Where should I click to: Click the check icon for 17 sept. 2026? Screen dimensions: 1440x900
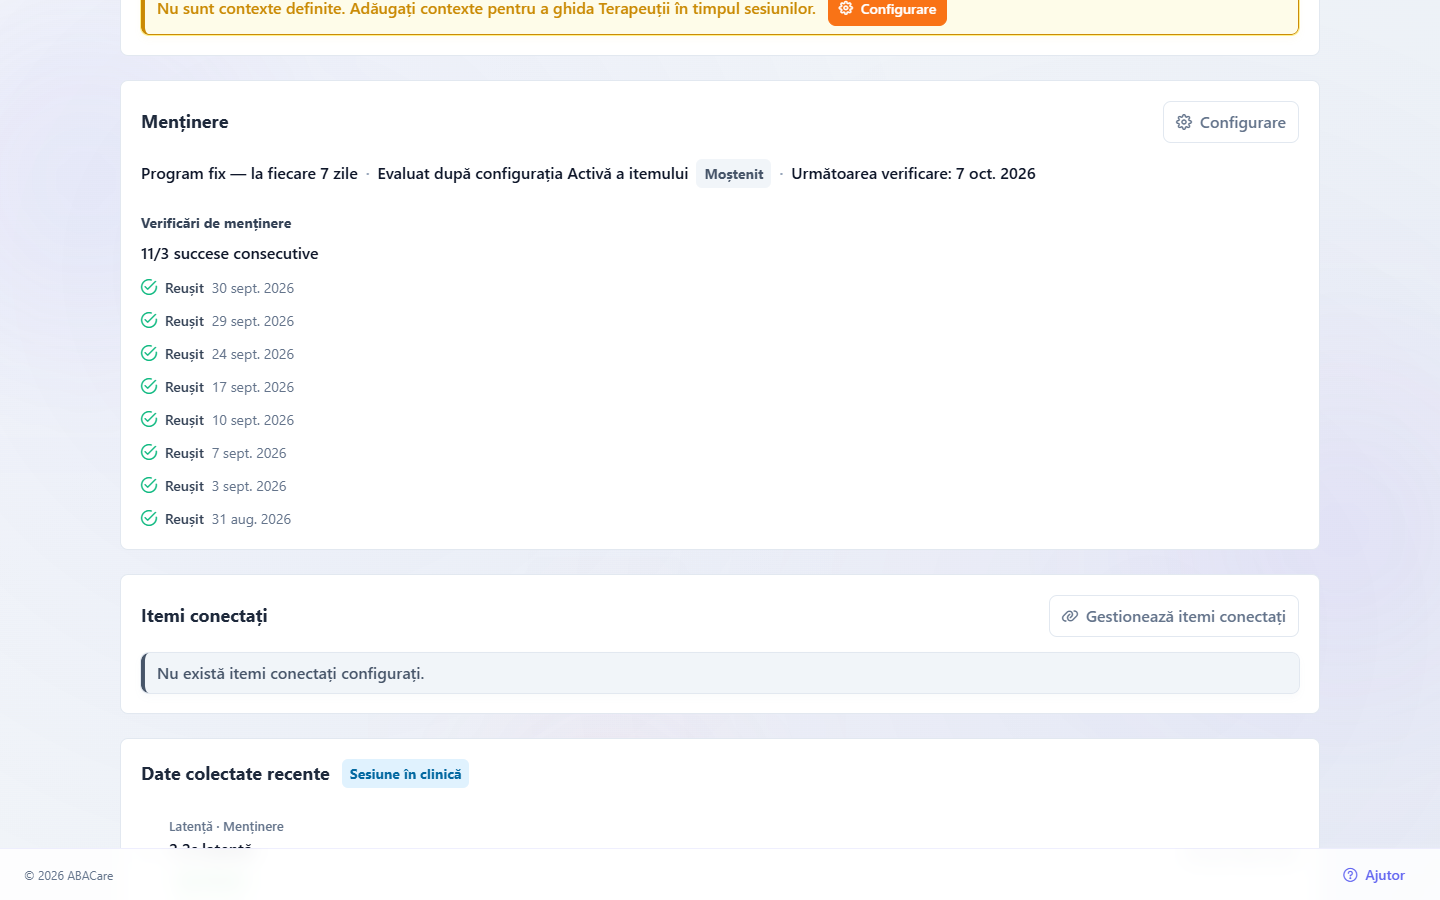click(x=149, y=386)
